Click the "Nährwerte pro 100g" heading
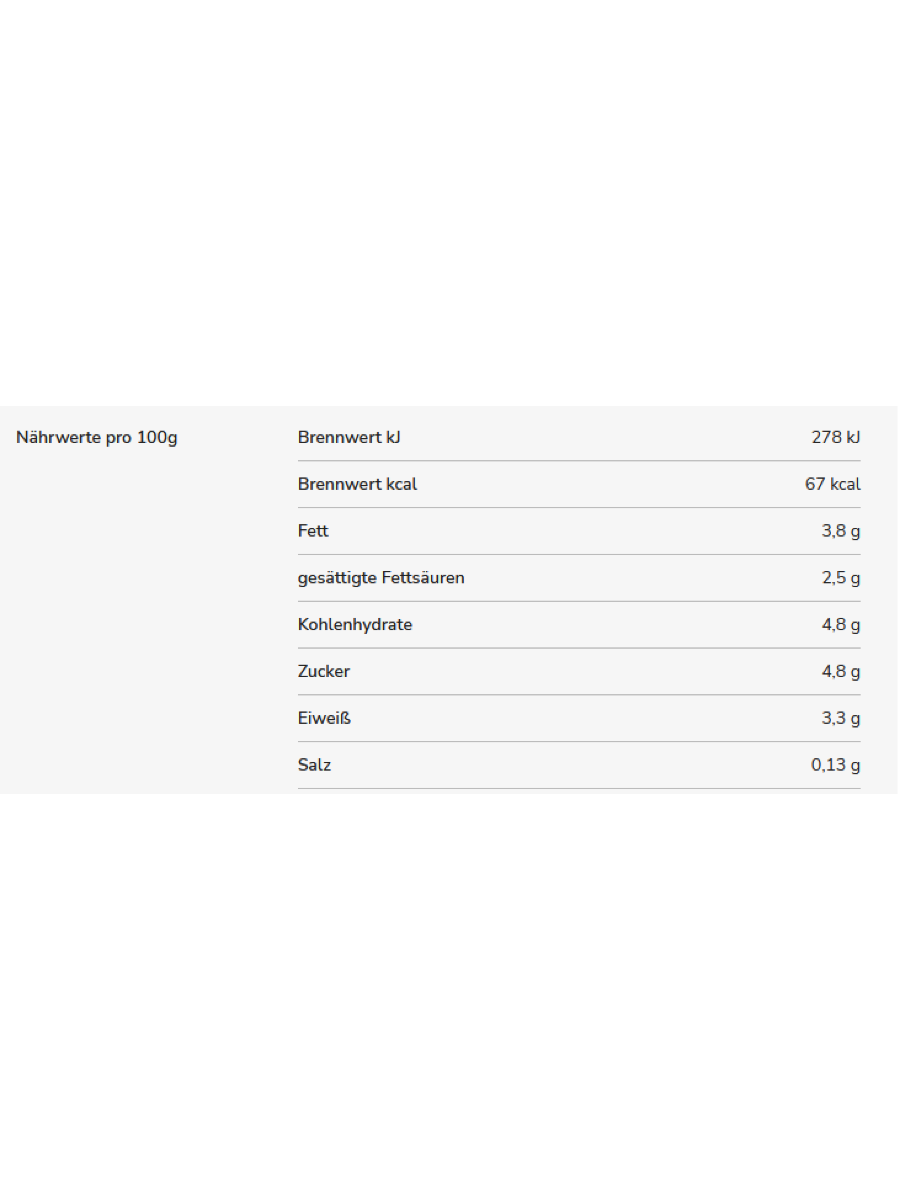Viewport: 900px width, 1200px height. [97, 438]
